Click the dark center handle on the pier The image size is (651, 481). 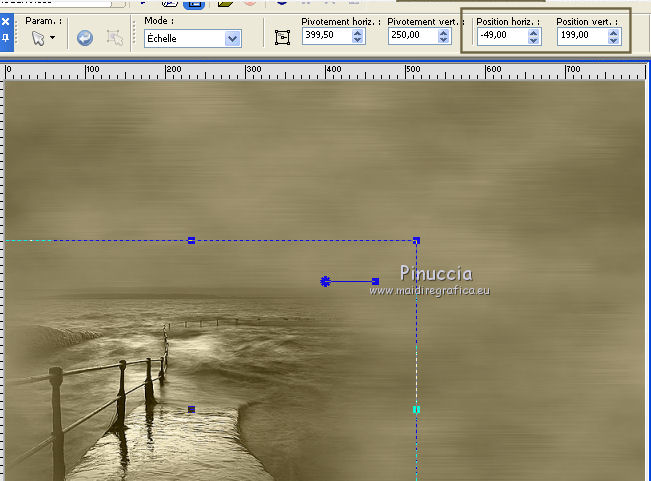click(191, 409)
